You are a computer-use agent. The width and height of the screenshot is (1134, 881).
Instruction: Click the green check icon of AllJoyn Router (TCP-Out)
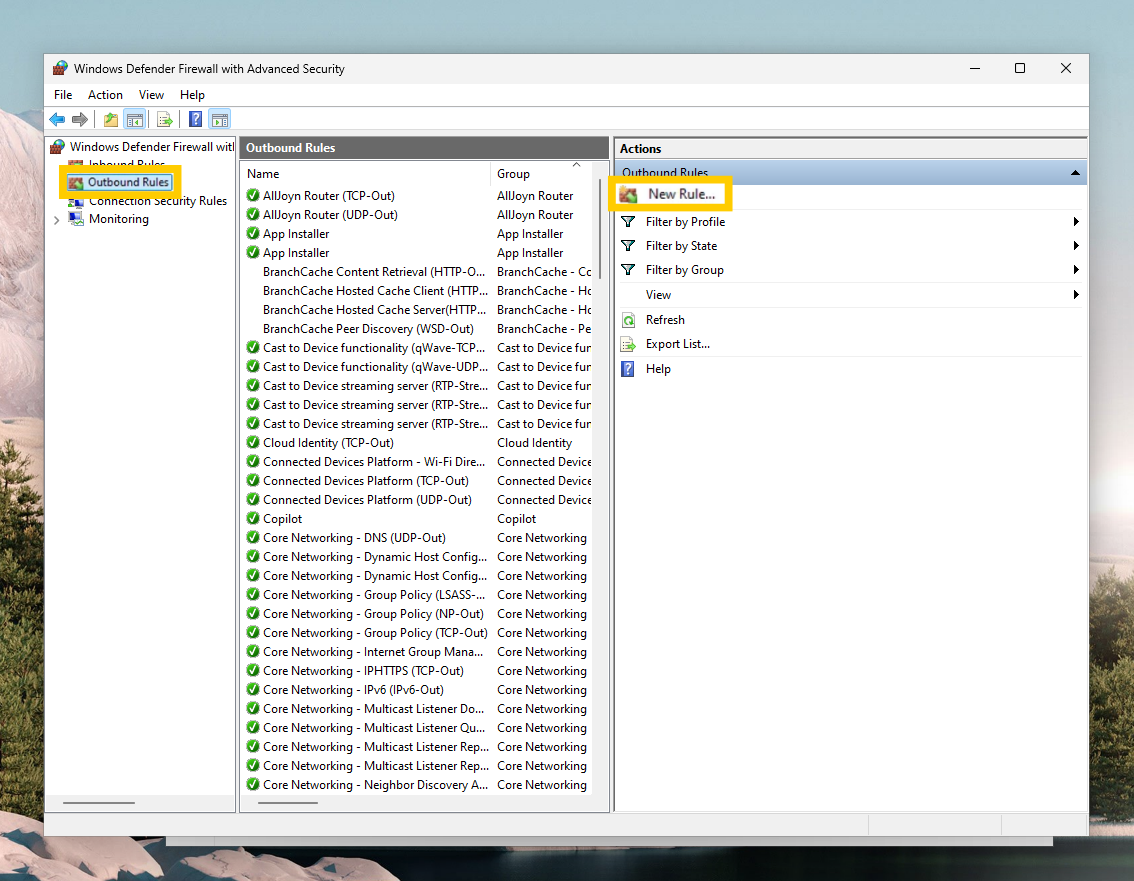[253, 195]
